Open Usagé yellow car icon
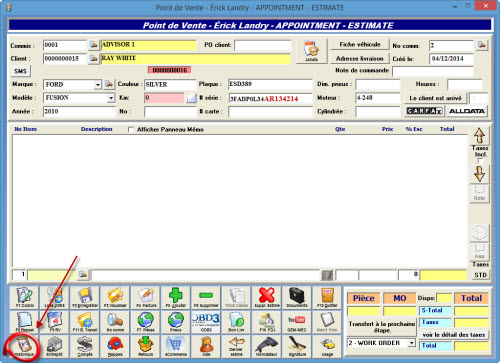Image resolution: width=500 pixels, height=363 pixels. pyautogui.click(x=327, y=347)
